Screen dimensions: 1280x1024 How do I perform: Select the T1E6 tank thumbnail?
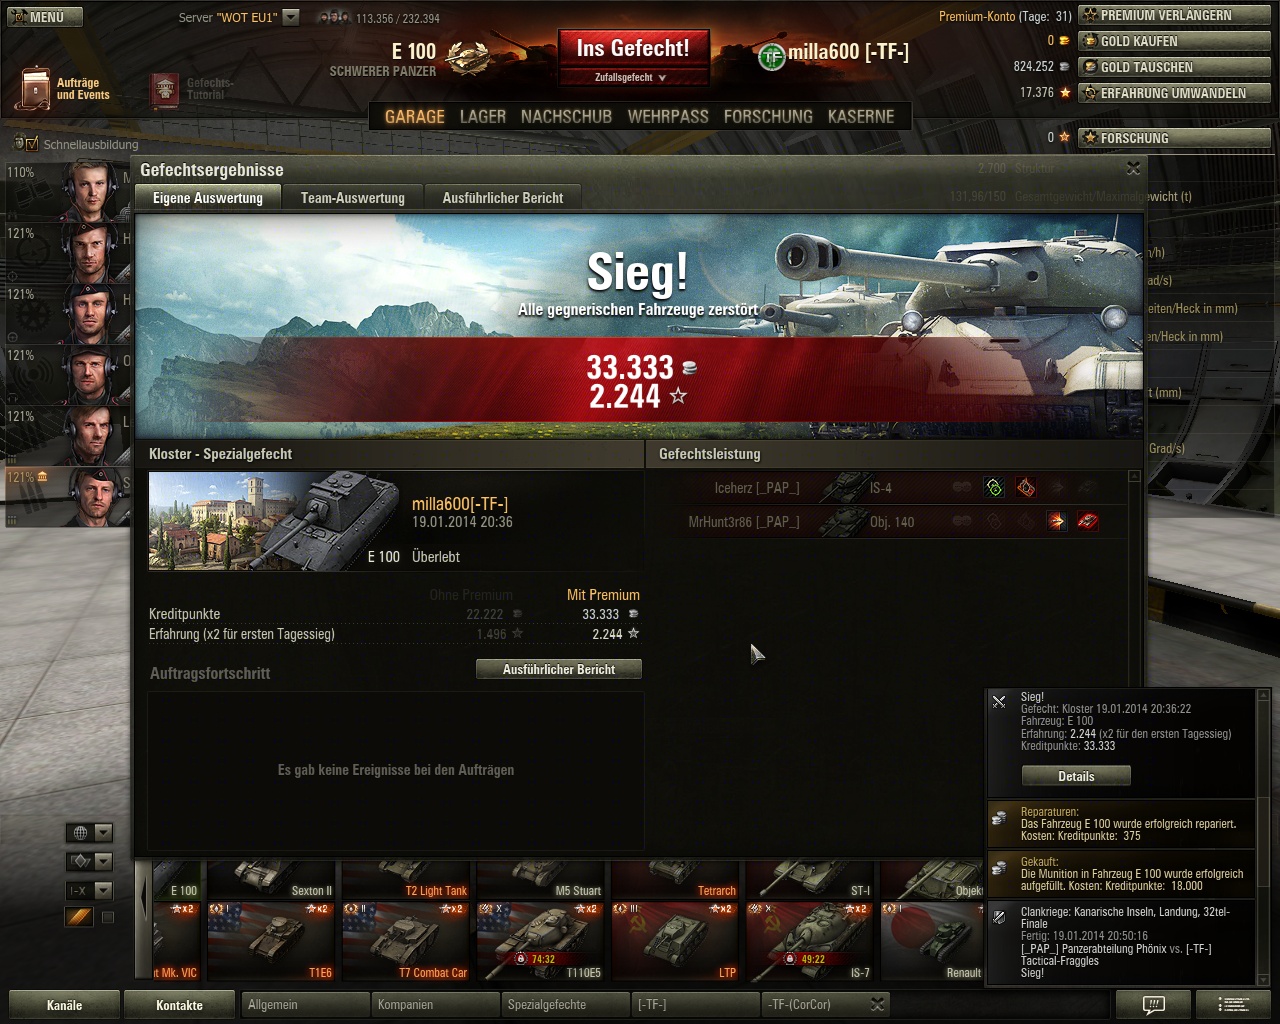click(271, 941)
